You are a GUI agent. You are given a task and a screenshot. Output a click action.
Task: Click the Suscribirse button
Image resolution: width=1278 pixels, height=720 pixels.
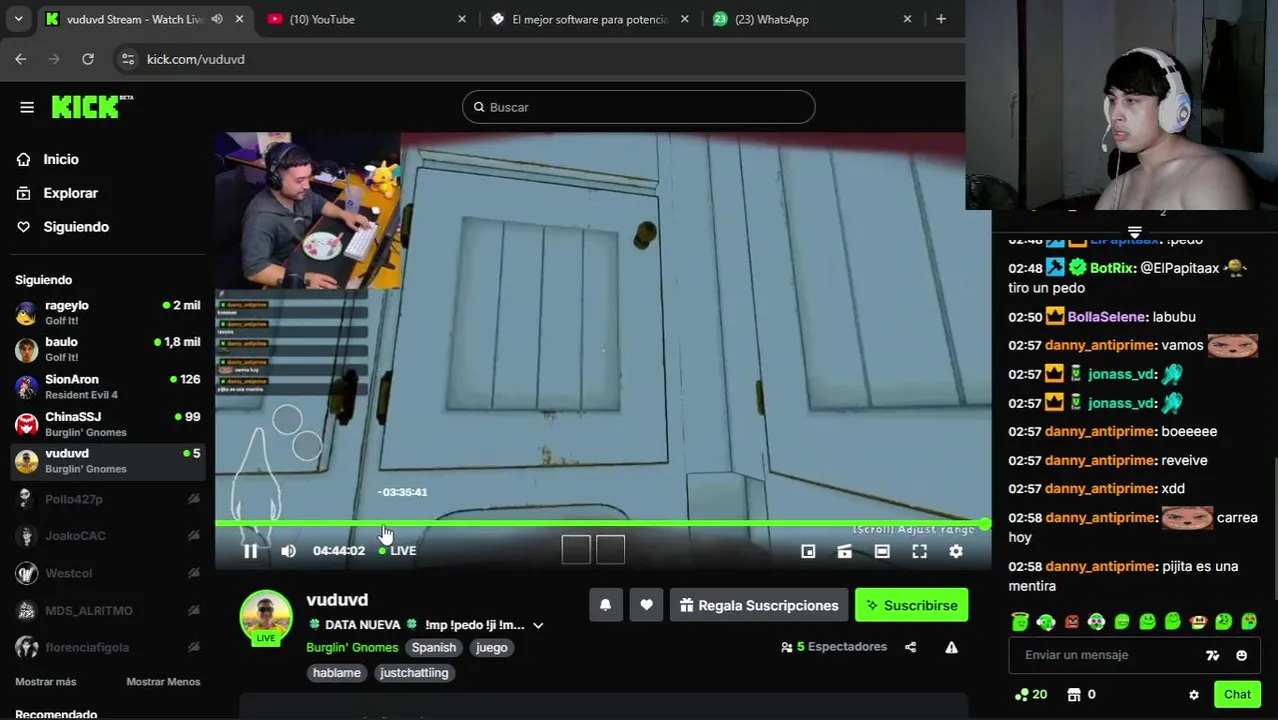tap(911, 605)
